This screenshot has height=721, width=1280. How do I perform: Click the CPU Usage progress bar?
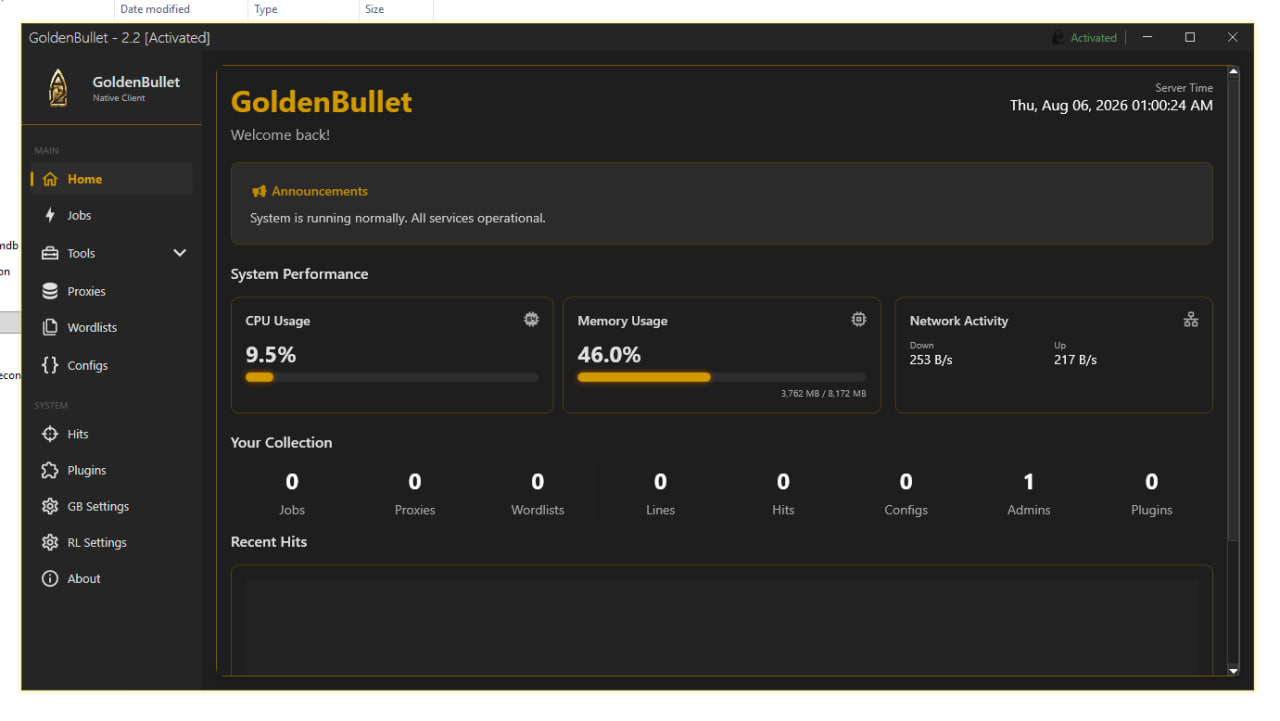pyautogui.click(x=392, y=377)
